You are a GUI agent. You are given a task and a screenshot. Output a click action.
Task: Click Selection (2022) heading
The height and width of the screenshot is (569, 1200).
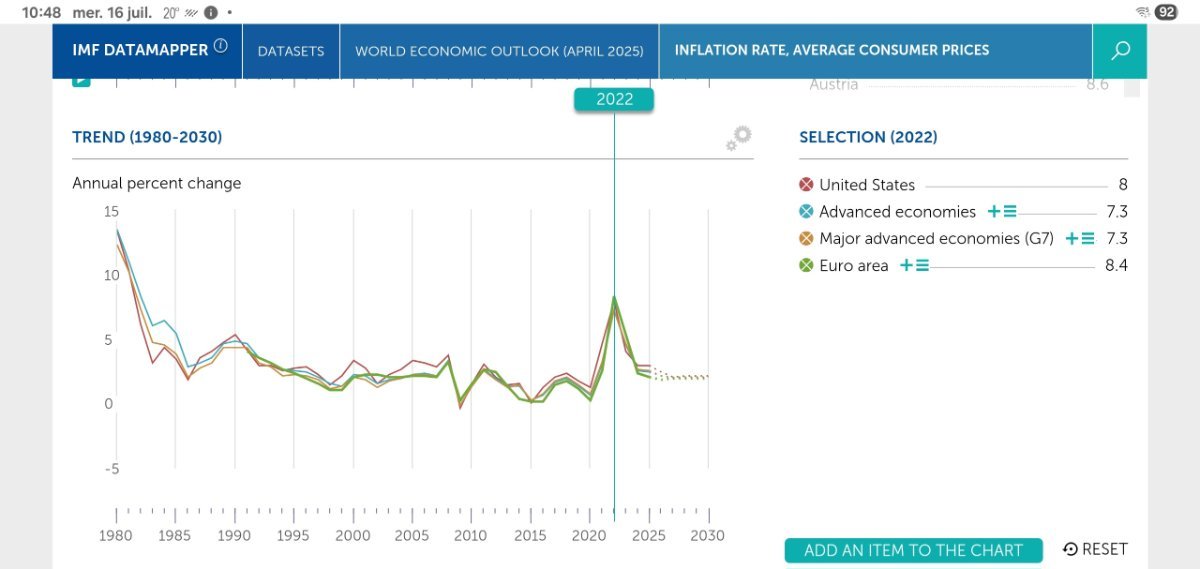[868, 137]
